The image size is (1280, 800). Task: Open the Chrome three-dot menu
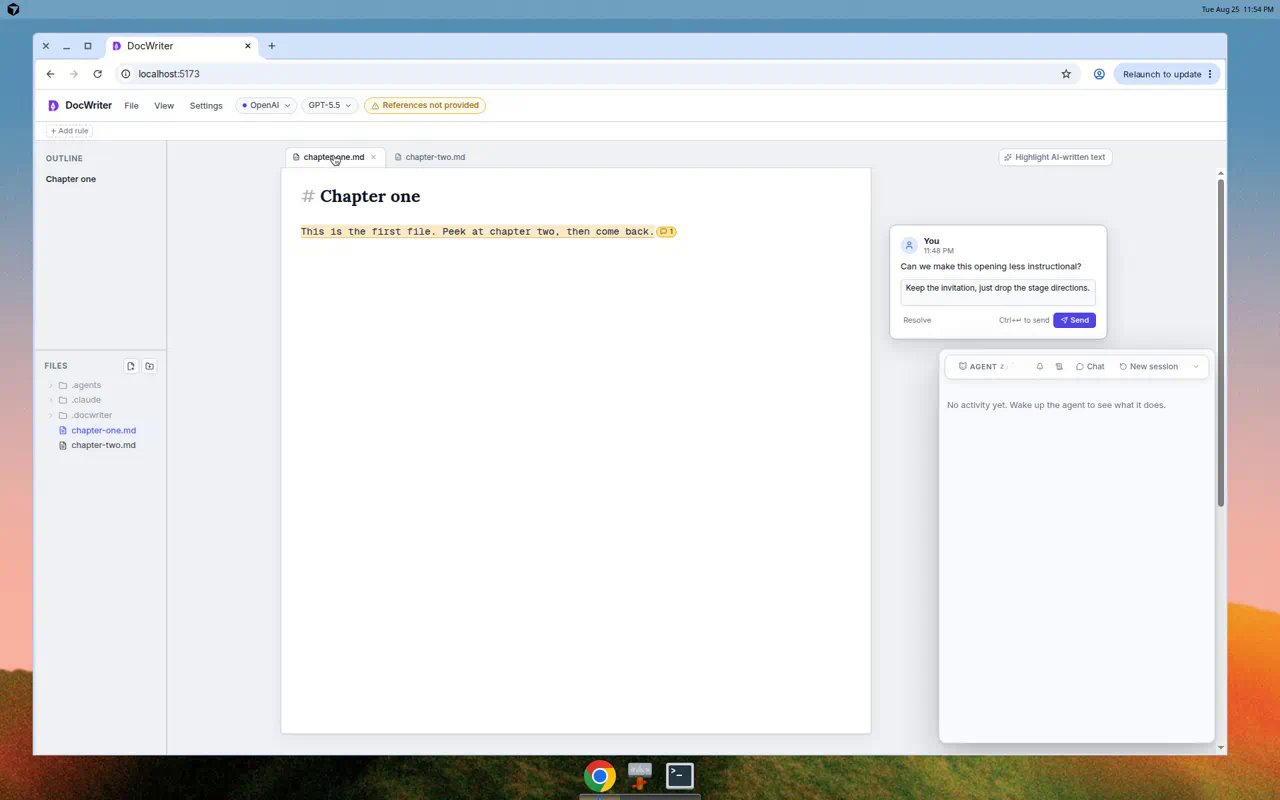(1210, 74)
